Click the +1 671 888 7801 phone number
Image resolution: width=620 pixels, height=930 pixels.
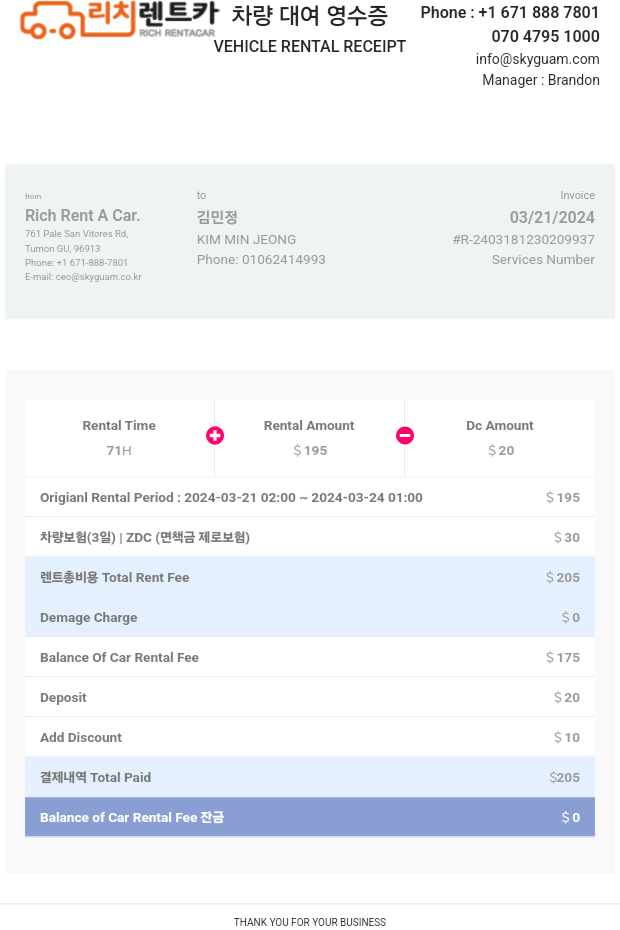(x=539, y=12)
